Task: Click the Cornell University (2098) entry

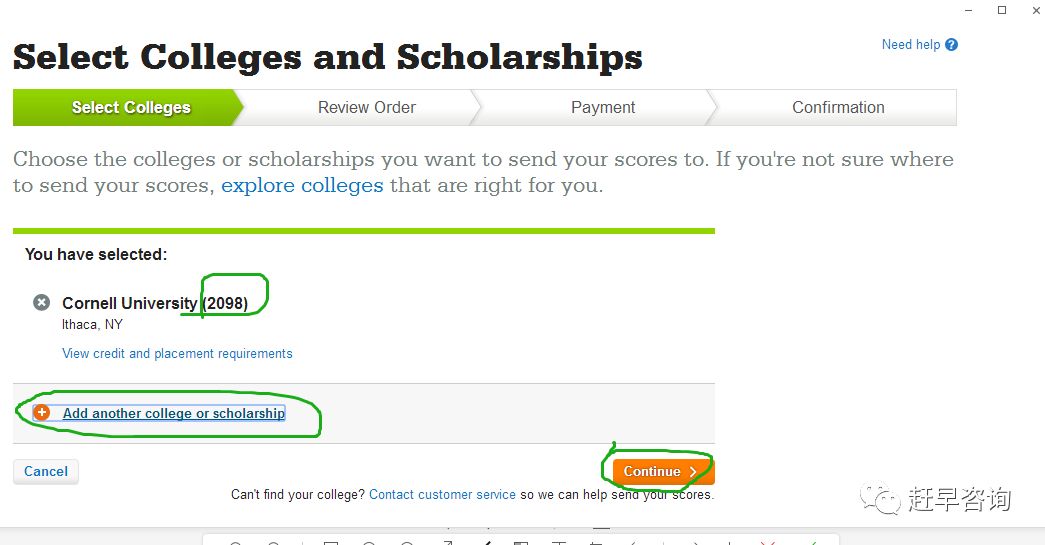Action: [x=155, y=303]
